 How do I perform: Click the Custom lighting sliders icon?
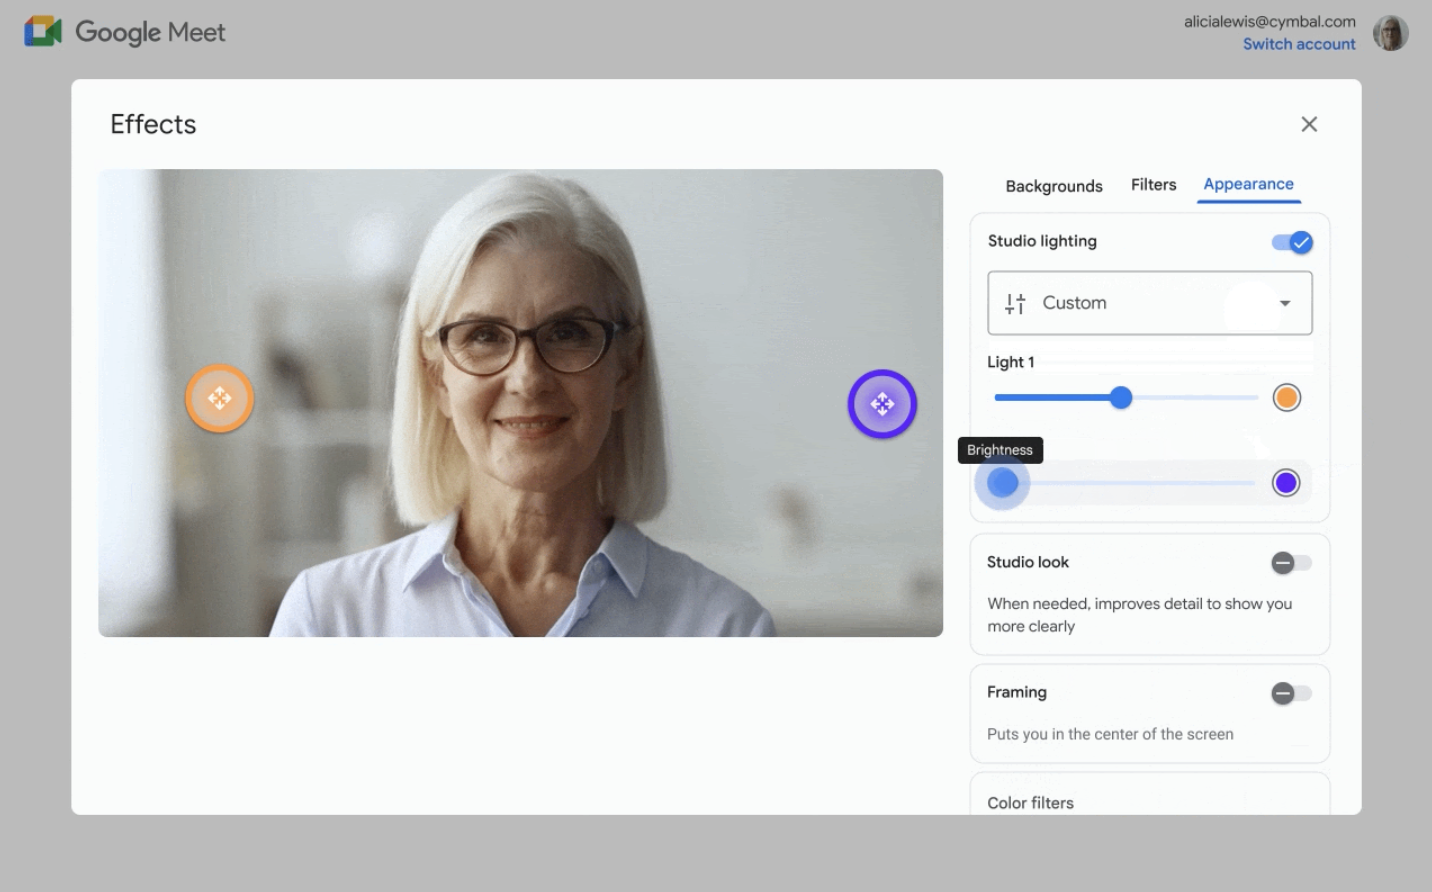point(1015,304)
